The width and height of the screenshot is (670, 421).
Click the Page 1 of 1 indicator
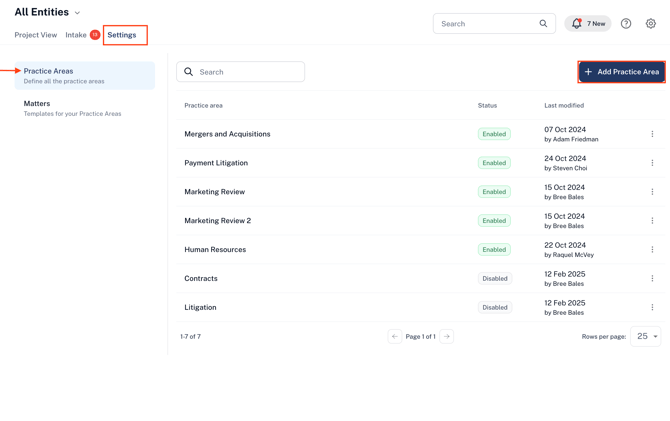[x=420, y=336]
